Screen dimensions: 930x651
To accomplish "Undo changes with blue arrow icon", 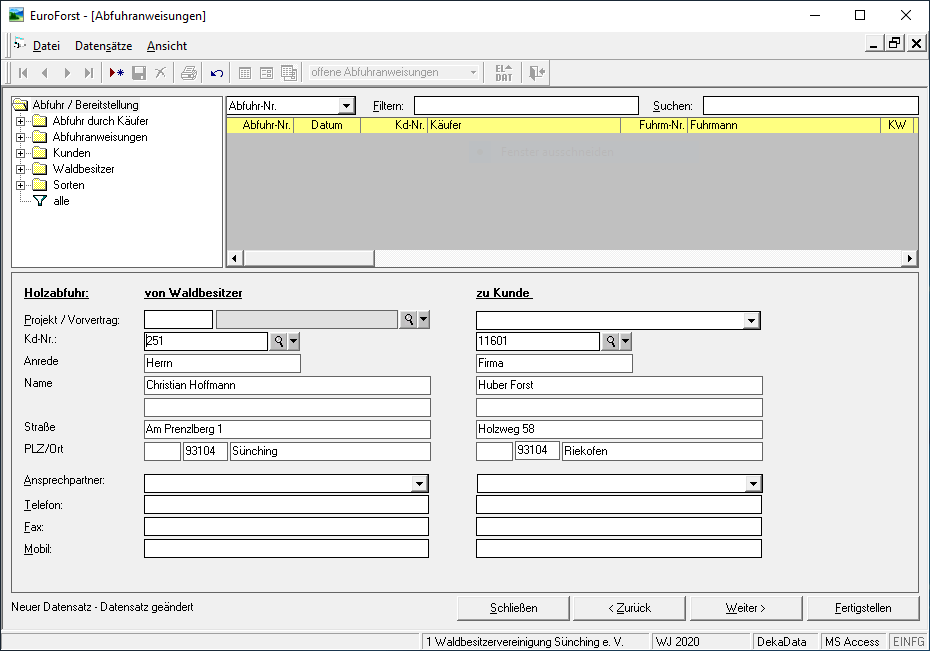I will [217, 73].
